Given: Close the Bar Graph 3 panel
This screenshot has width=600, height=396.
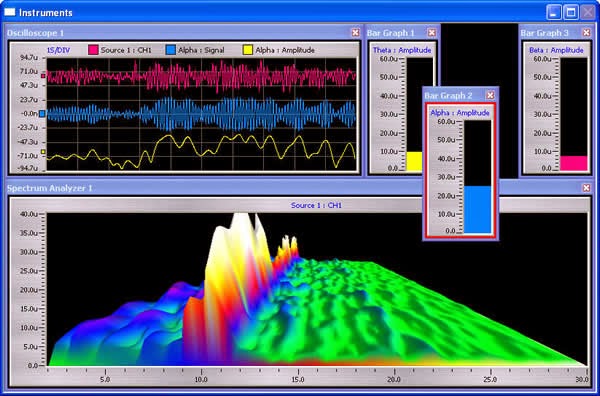Looking at the screenshot, I should pyautogui.click(x=586, y=33).
